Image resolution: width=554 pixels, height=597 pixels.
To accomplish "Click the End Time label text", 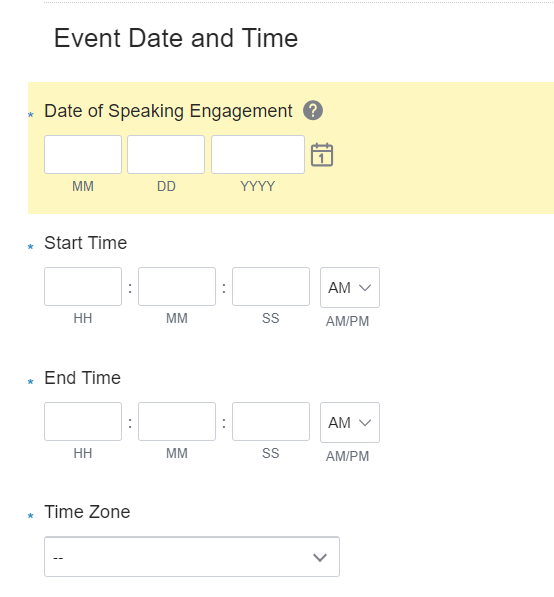I will (x=83, y=378).
